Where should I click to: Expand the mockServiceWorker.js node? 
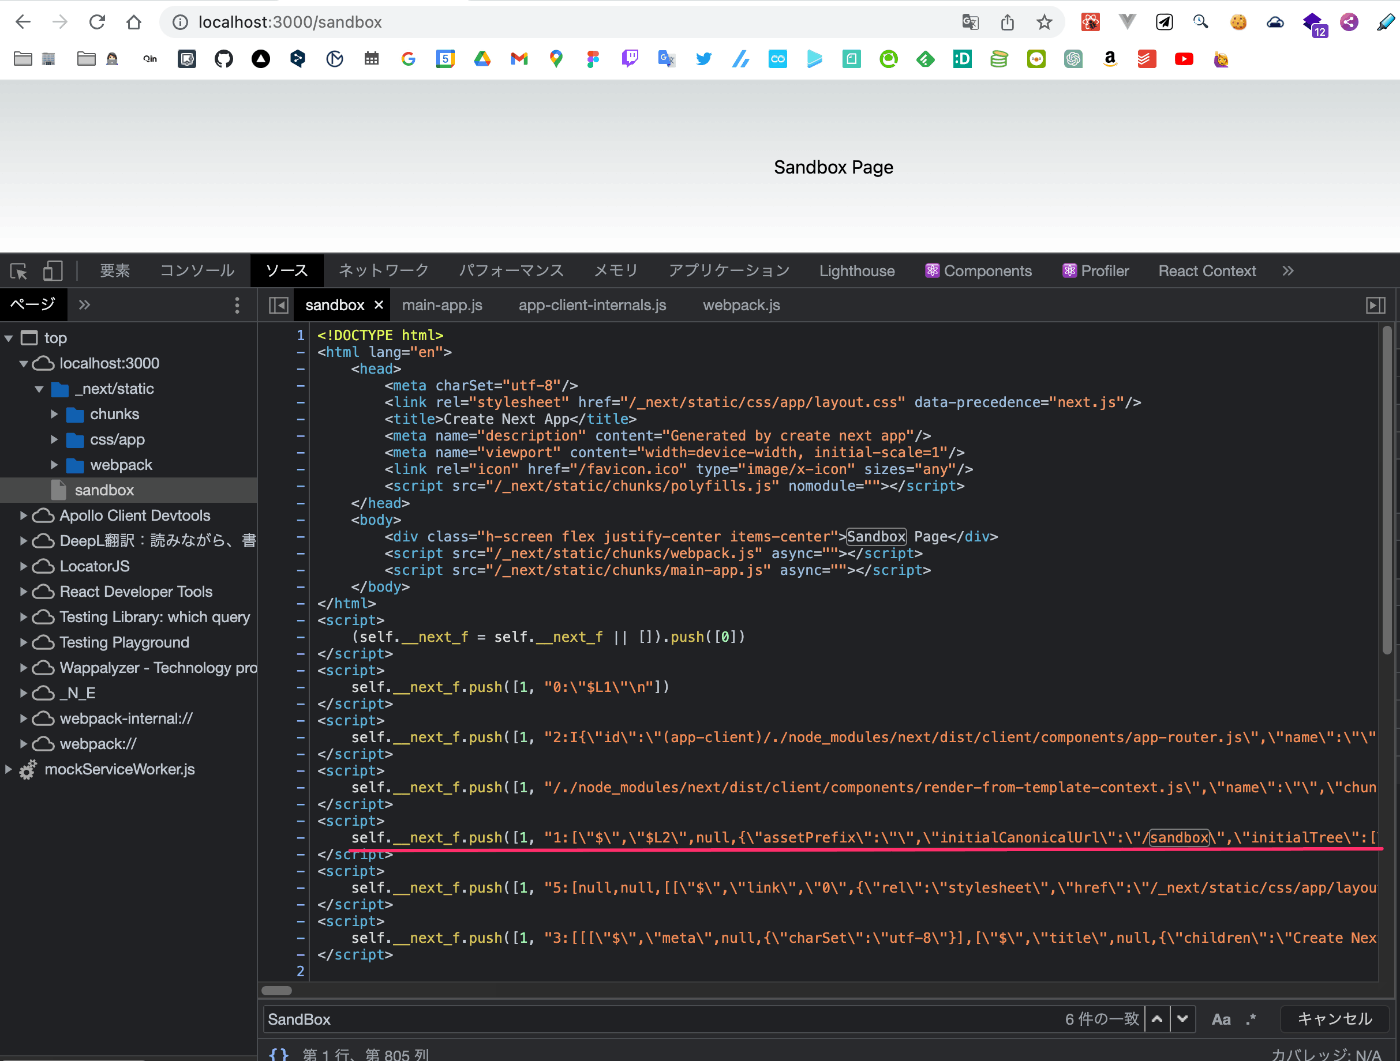pyautogui.click(x=9, y=770)
